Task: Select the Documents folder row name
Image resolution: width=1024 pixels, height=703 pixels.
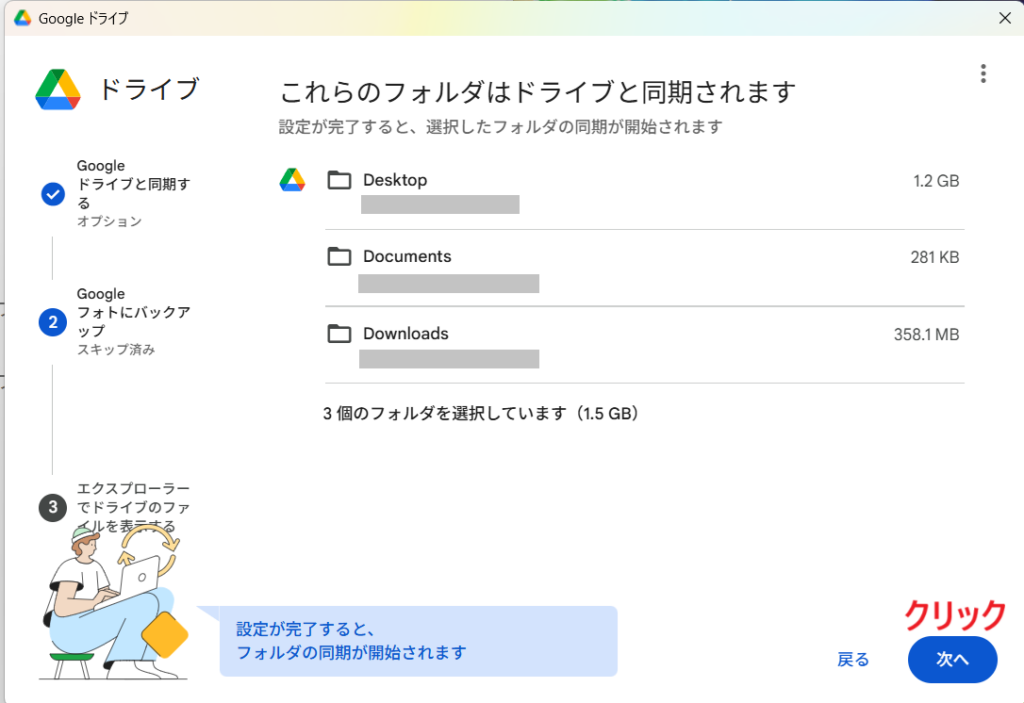Action: 407,257
